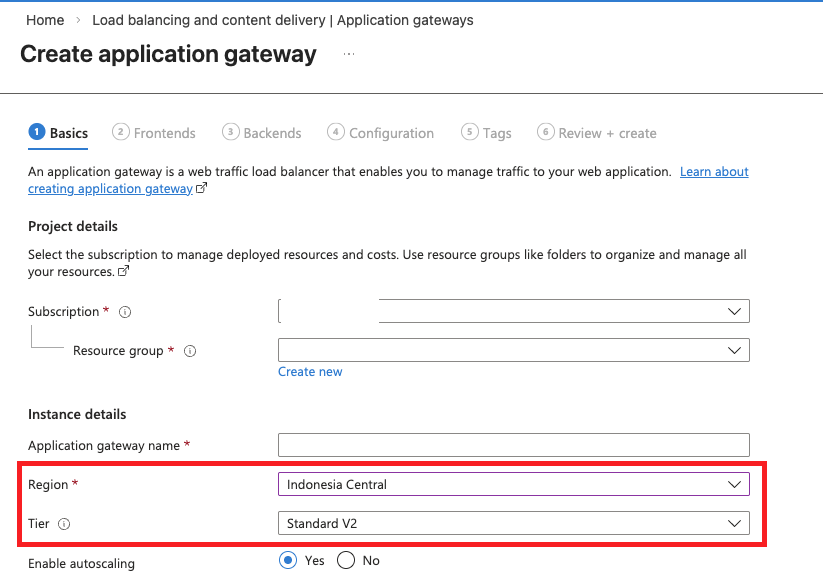Click the Resource group info icon
Image resolution: width=823 pixels, height=585 pixels.
(190, 351)
